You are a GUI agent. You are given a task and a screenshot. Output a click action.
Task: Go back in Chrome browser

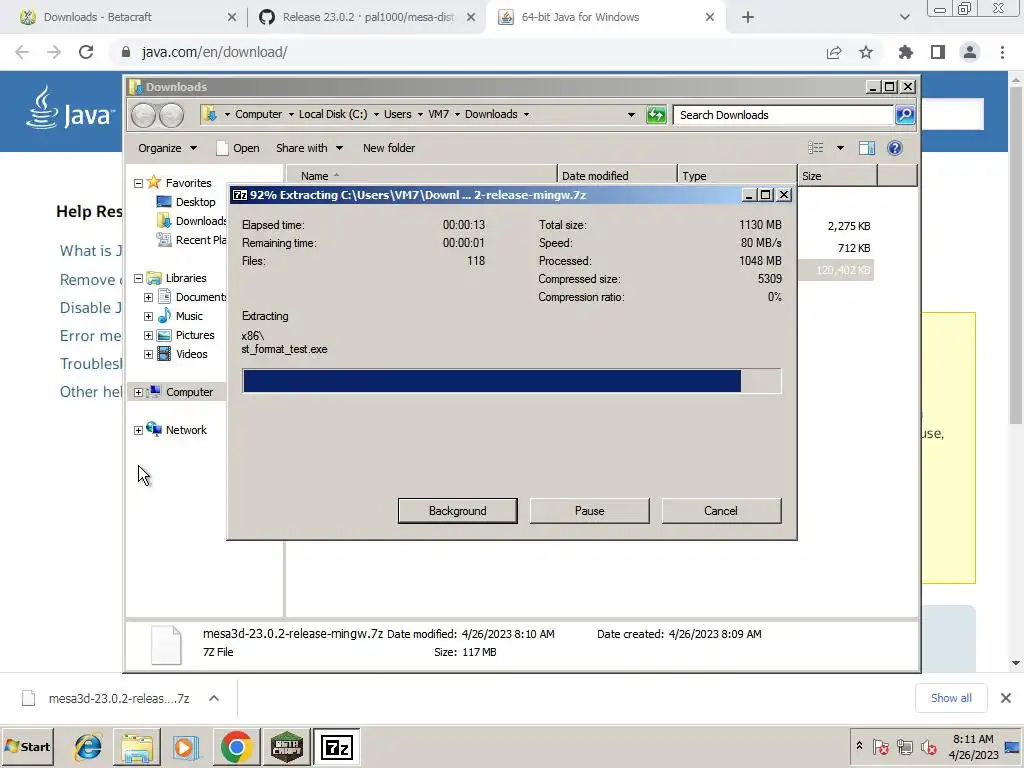(x=22, y=52)
